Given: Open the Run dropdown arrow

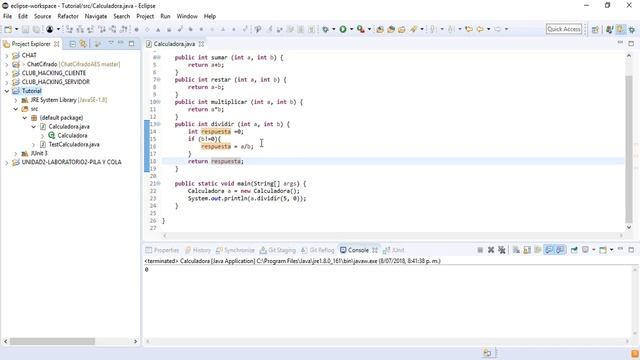Looking at the screenshot, I should (x=351, y=29).
